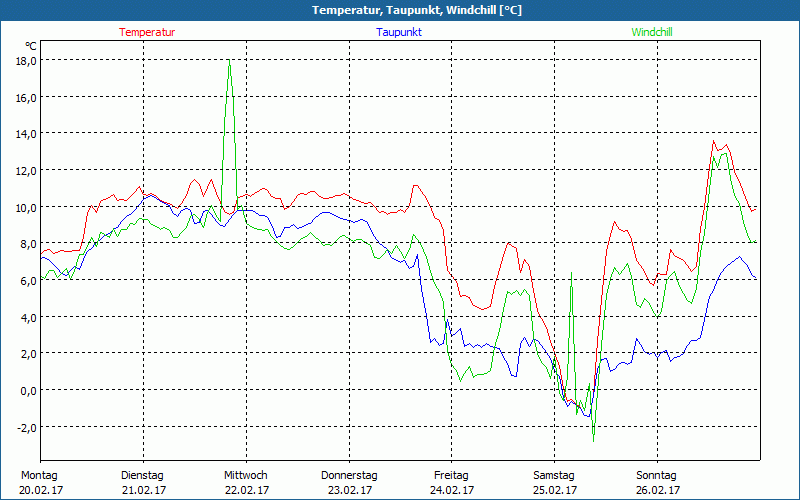Viewport: 800px width, 500px height.
Task: Click the date 22.02.17
Action: [247, 490]
